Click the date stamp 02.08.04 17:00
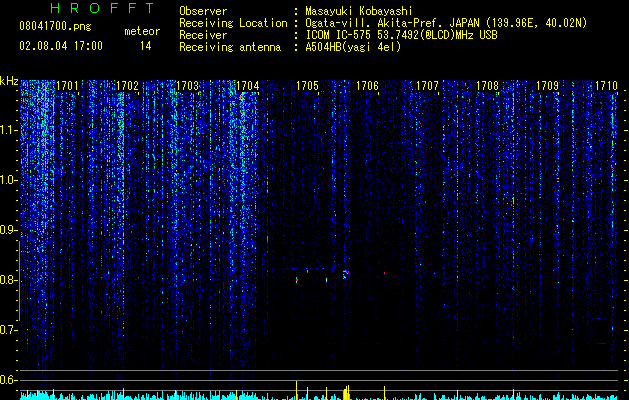The width and height of the screenshot is (629, 400). [x=61, y=46]
